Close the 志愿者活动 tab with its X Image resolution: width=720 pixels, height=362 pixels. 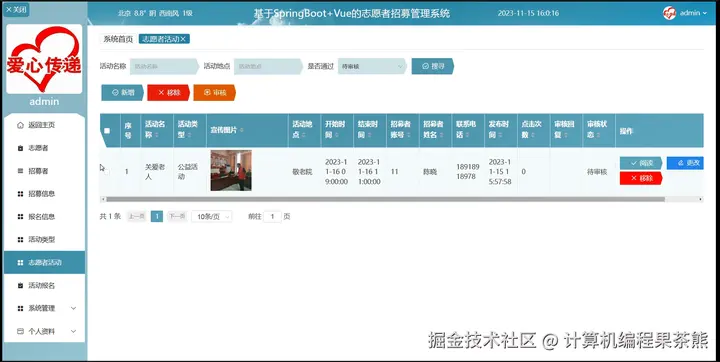[x=183, y=40]
